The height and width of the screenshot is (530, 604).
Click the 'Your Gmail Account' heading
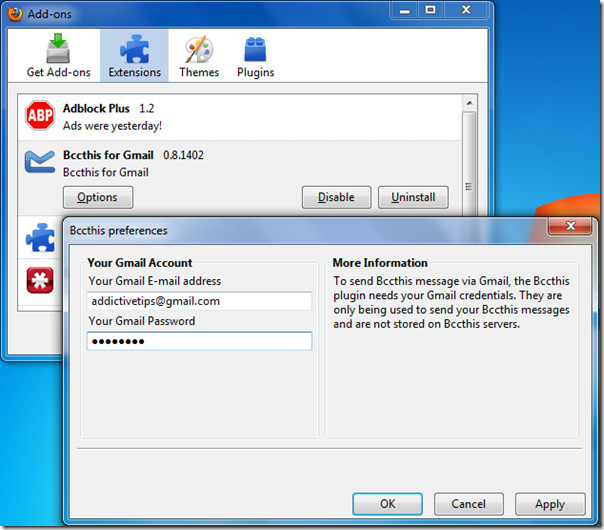tap(139, 263)
